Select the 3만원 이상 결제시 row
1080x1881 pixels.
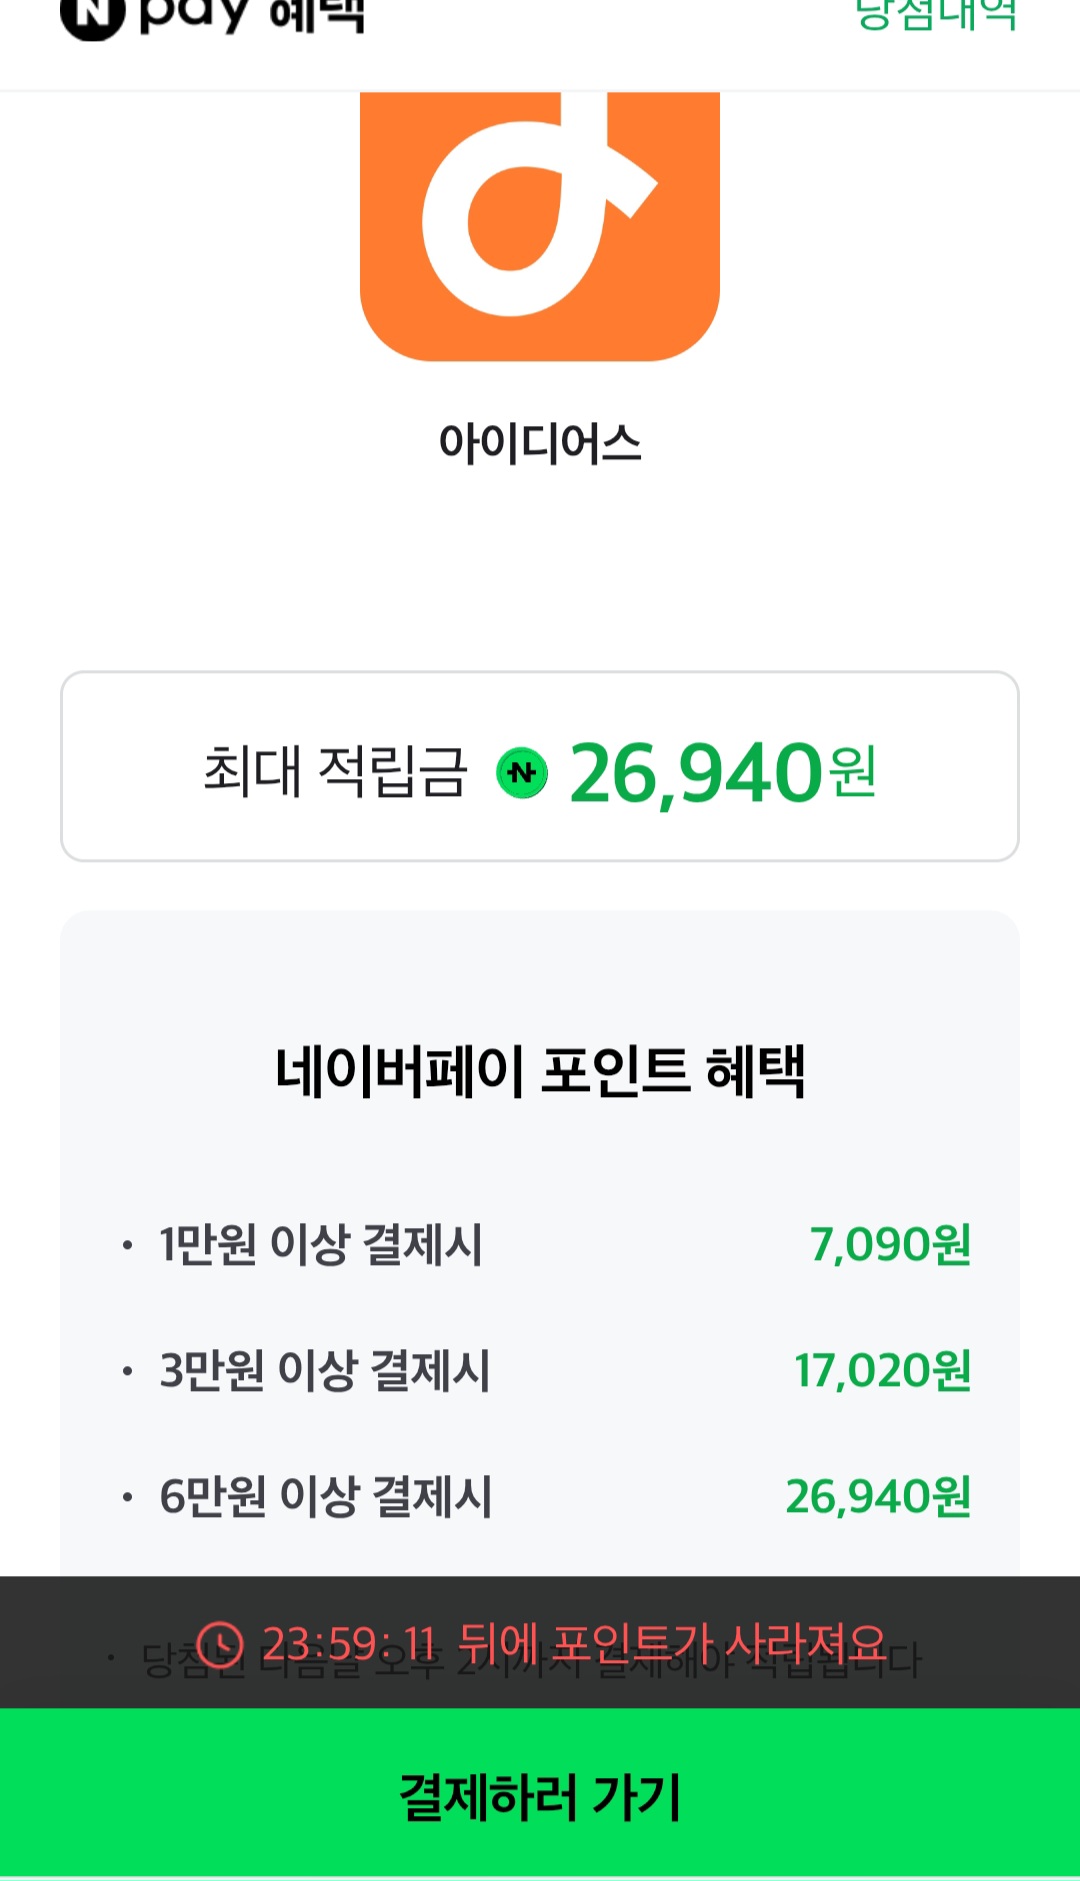tap(325, 1371)
